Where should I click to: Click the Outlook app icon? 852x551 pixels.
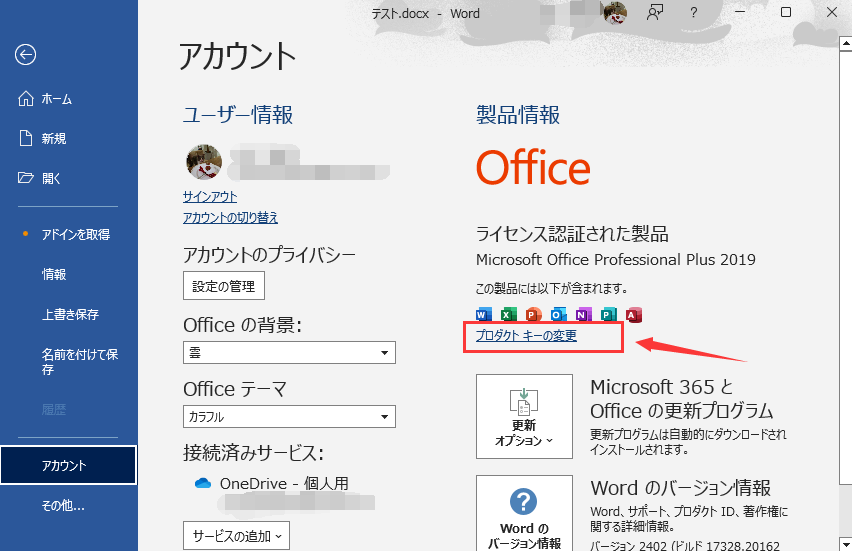click(559, 314)
